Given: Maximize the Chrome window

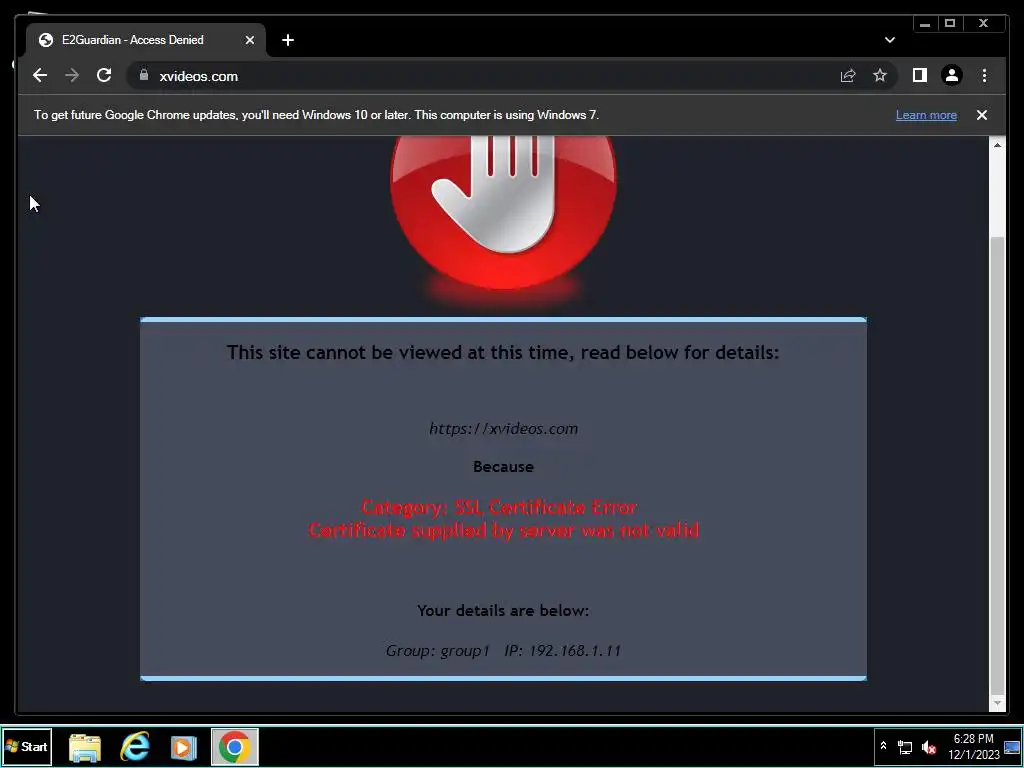Looking at the screenshot, I should coord(950,24).
